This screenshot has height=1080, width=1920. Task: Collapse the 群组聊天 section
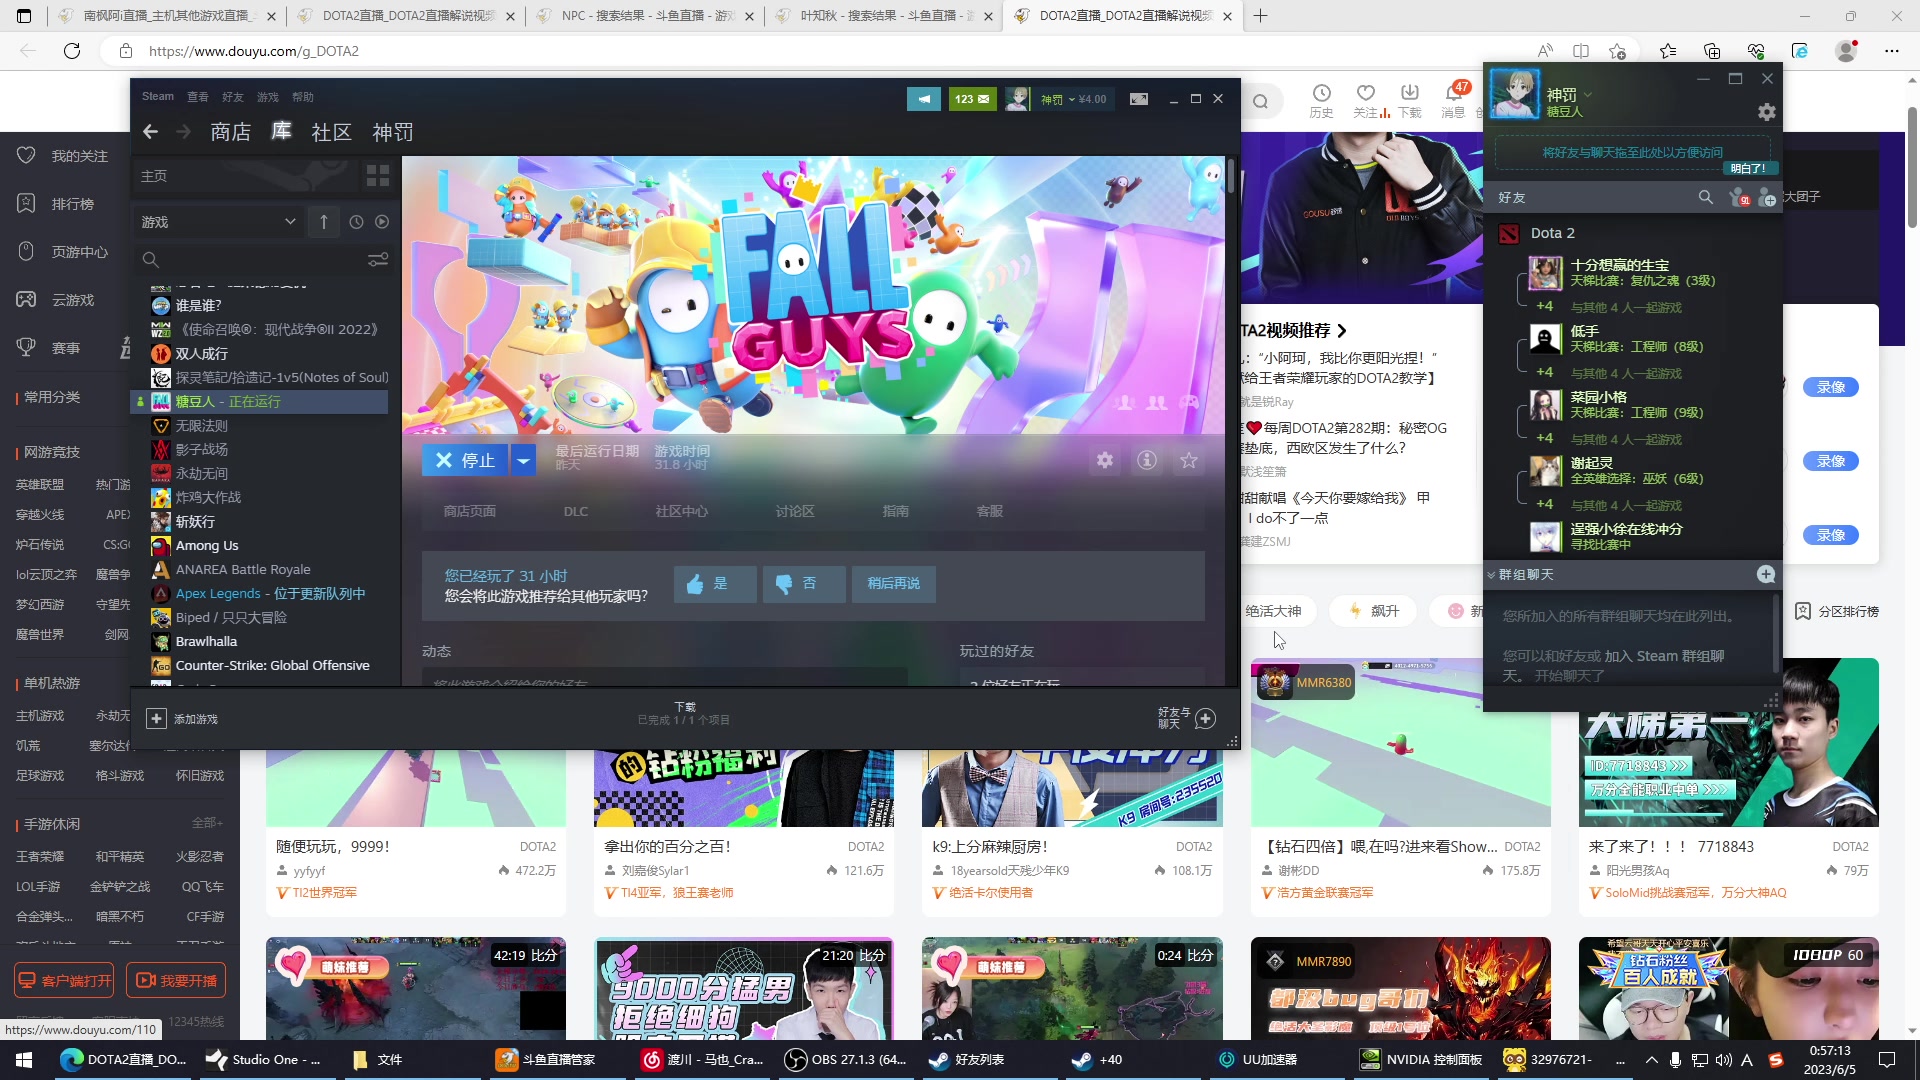pyautogui.click(x=1491, y=575)
